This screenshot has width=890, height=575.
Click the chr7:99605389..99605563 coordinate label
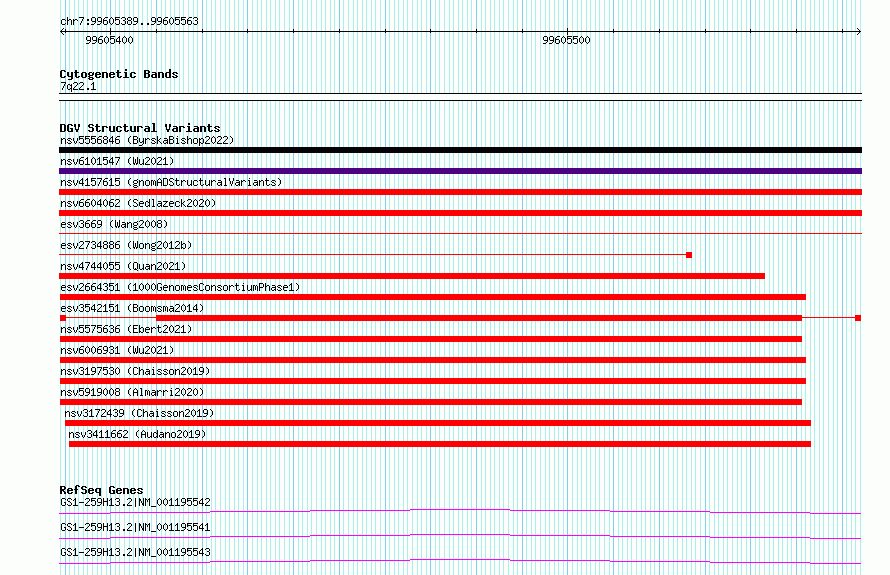pos(129,22)
